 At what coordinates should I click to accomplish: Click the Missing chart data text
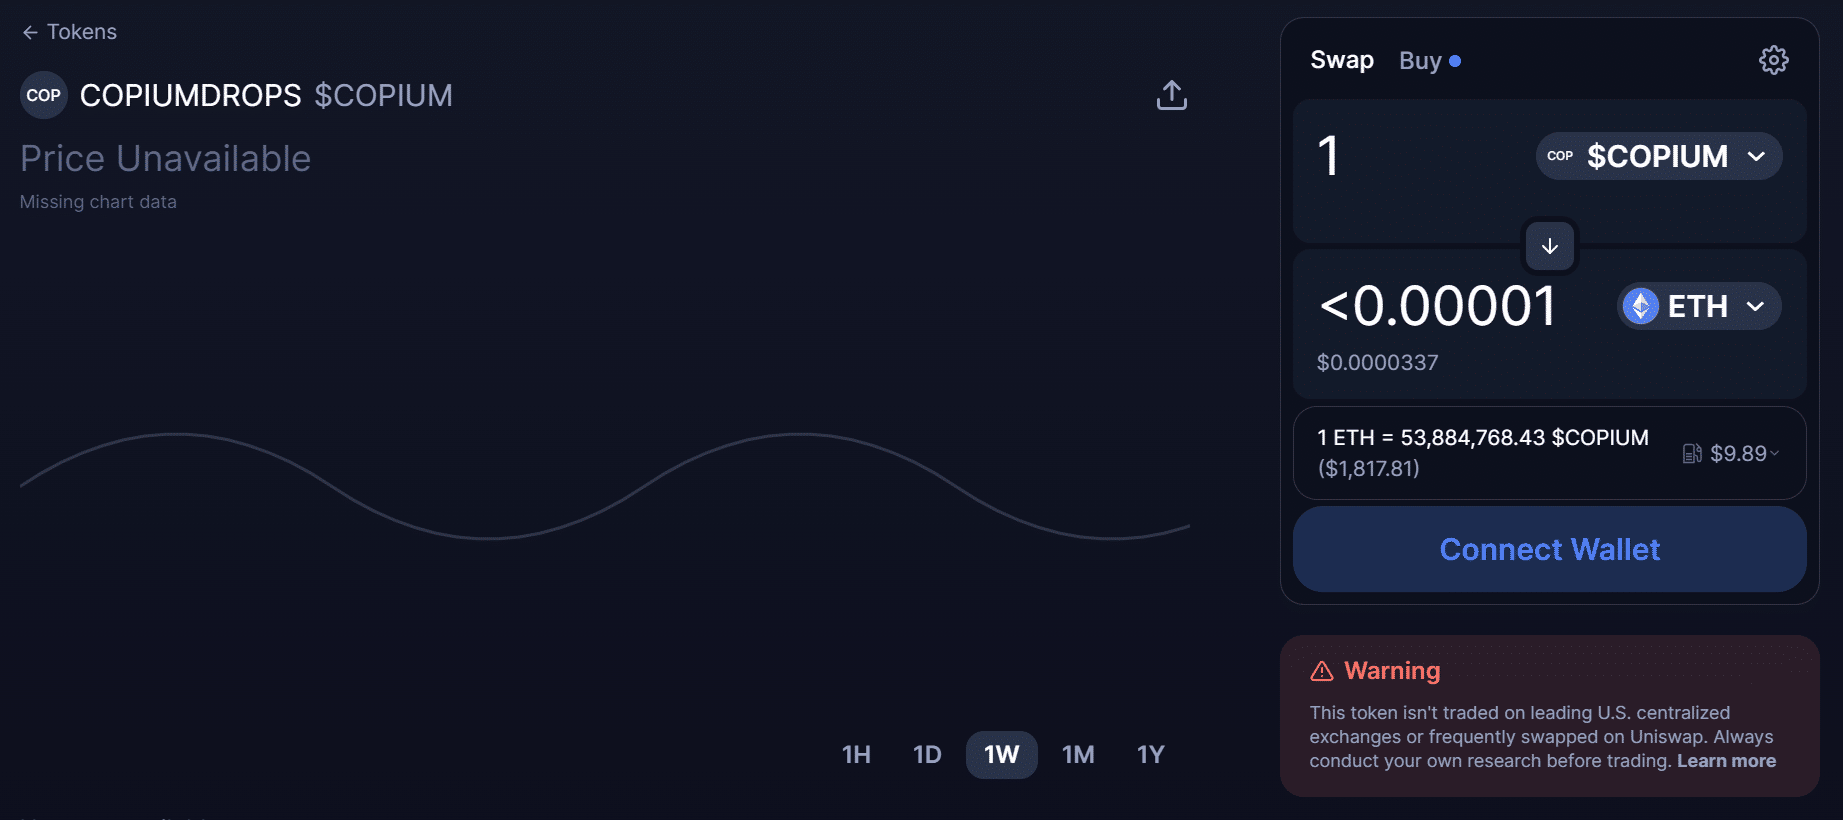tap(98, 202)
